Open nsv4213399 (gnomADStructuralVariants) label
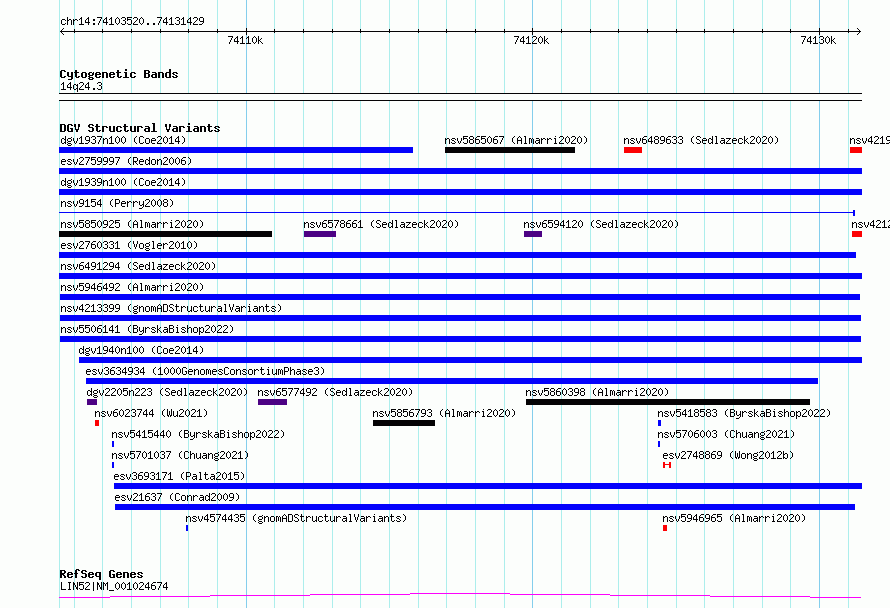Image resolution: width=890 pixels, height=608 pixels. (x=171, y=308)
